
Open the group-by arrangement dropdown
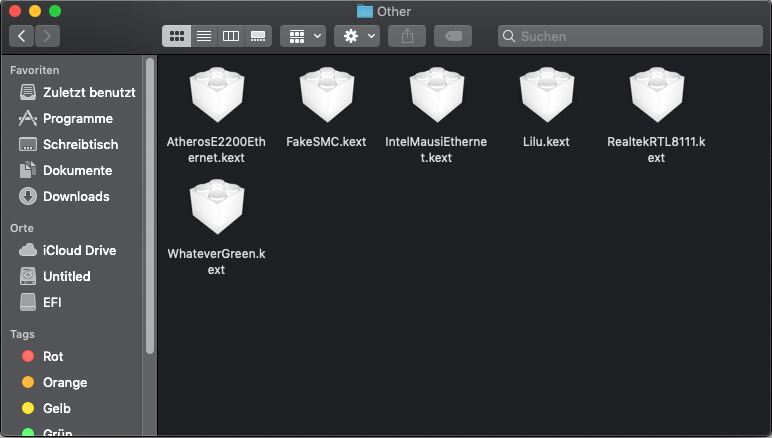coord(303,36)
